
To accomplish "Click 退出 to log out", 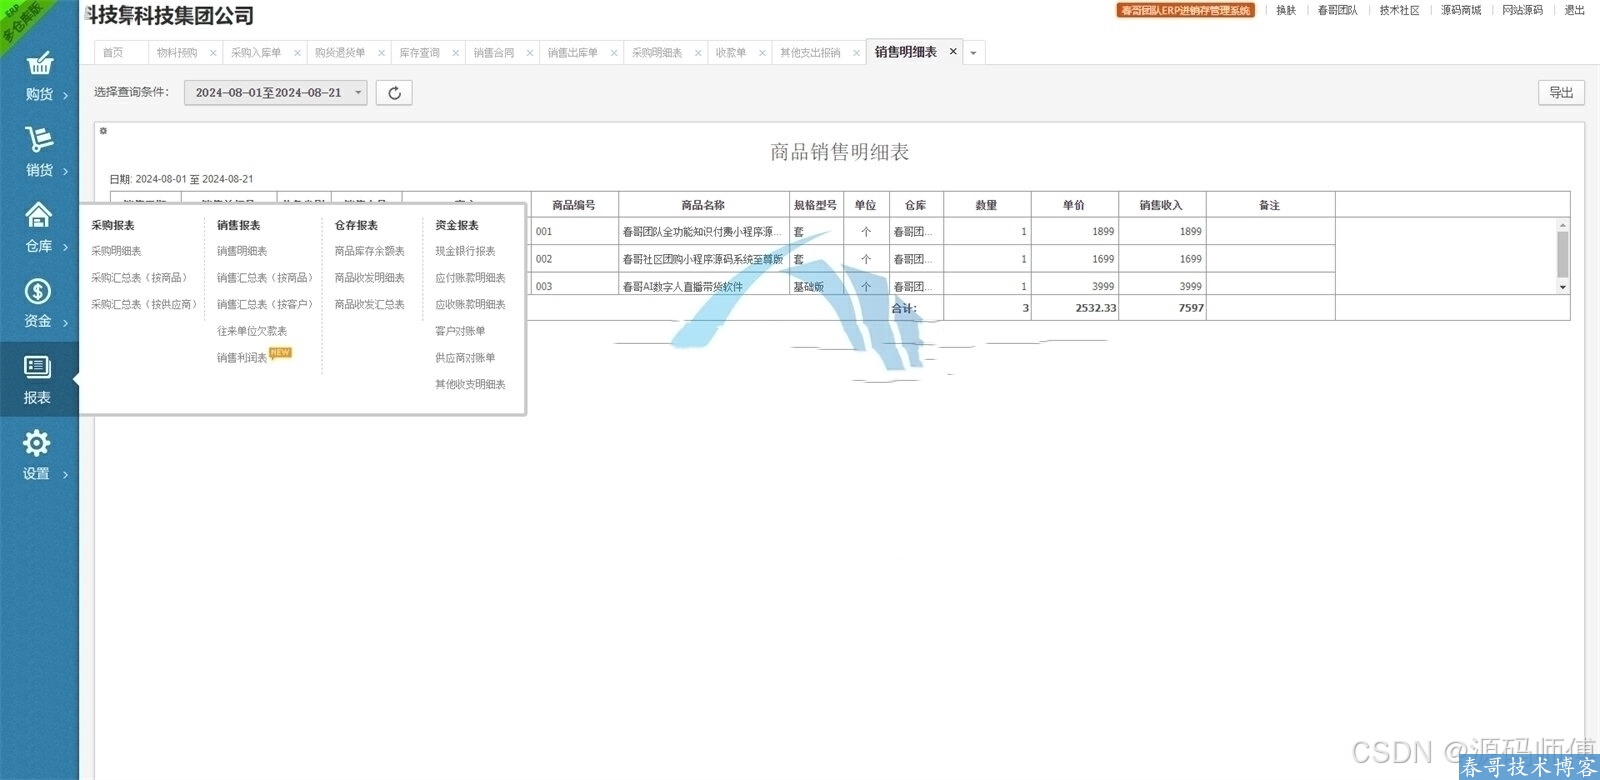I will 1574,10.
